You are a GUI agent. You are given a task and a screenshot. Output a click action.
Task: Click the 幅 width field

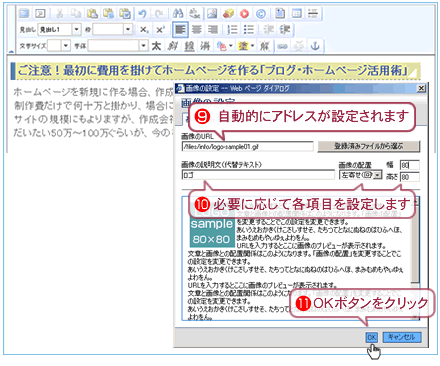click(x=410, y=165)
